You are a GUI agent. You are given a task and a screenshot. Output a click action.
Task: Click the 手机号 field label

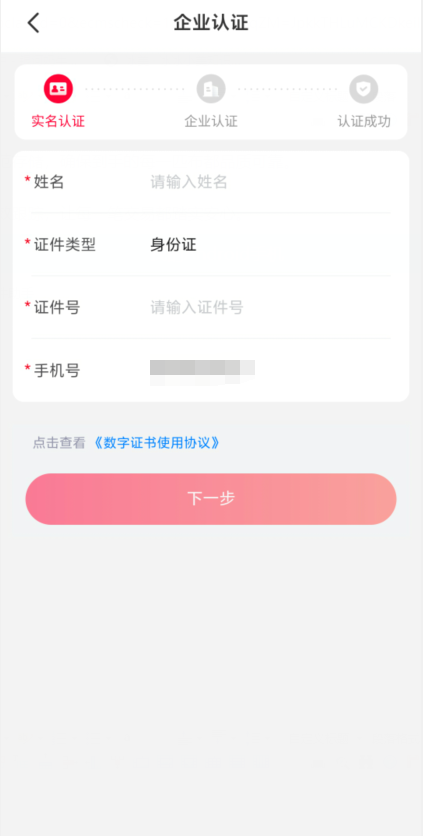(x=57, y=371)
